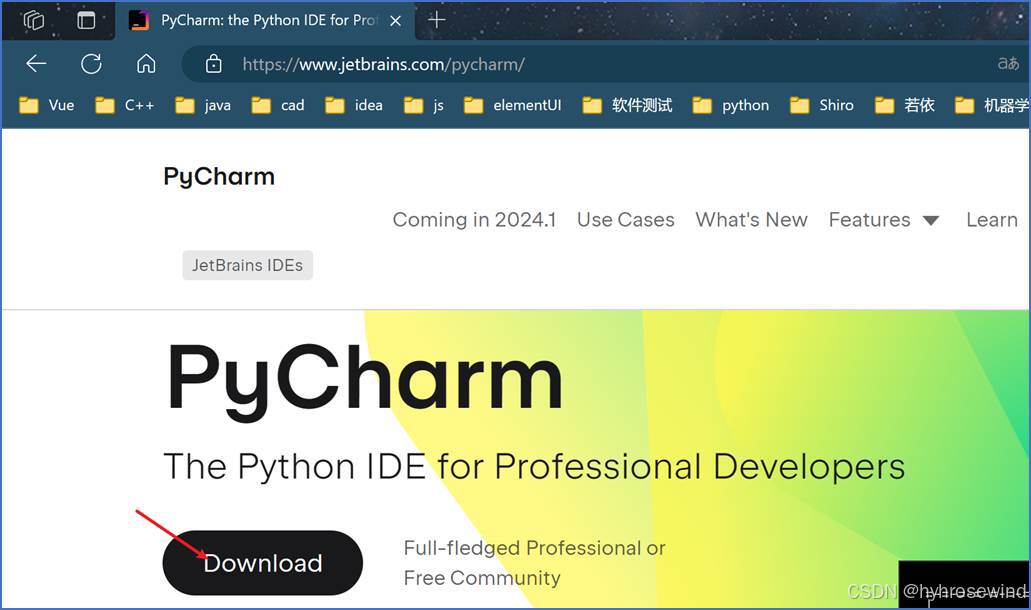Screen dimensions: 1031x610
Task: Toggle the vertical tabs icon
Action: 86,20
